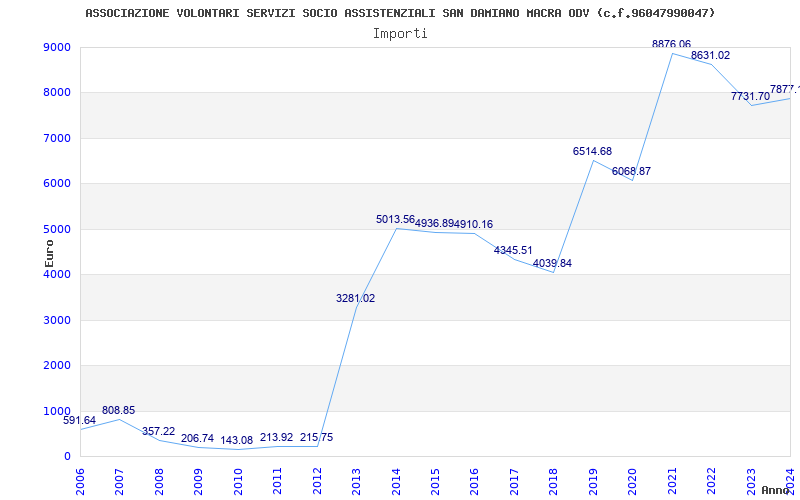
Task: Click the 8876.06 maximum label
Action: tap(671, 44)
